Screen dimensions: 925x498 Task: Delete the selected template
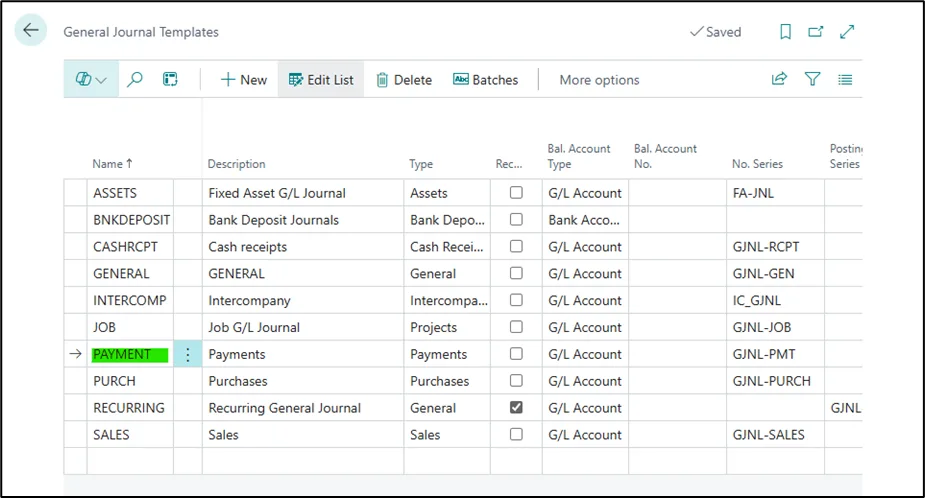point(404,80)
